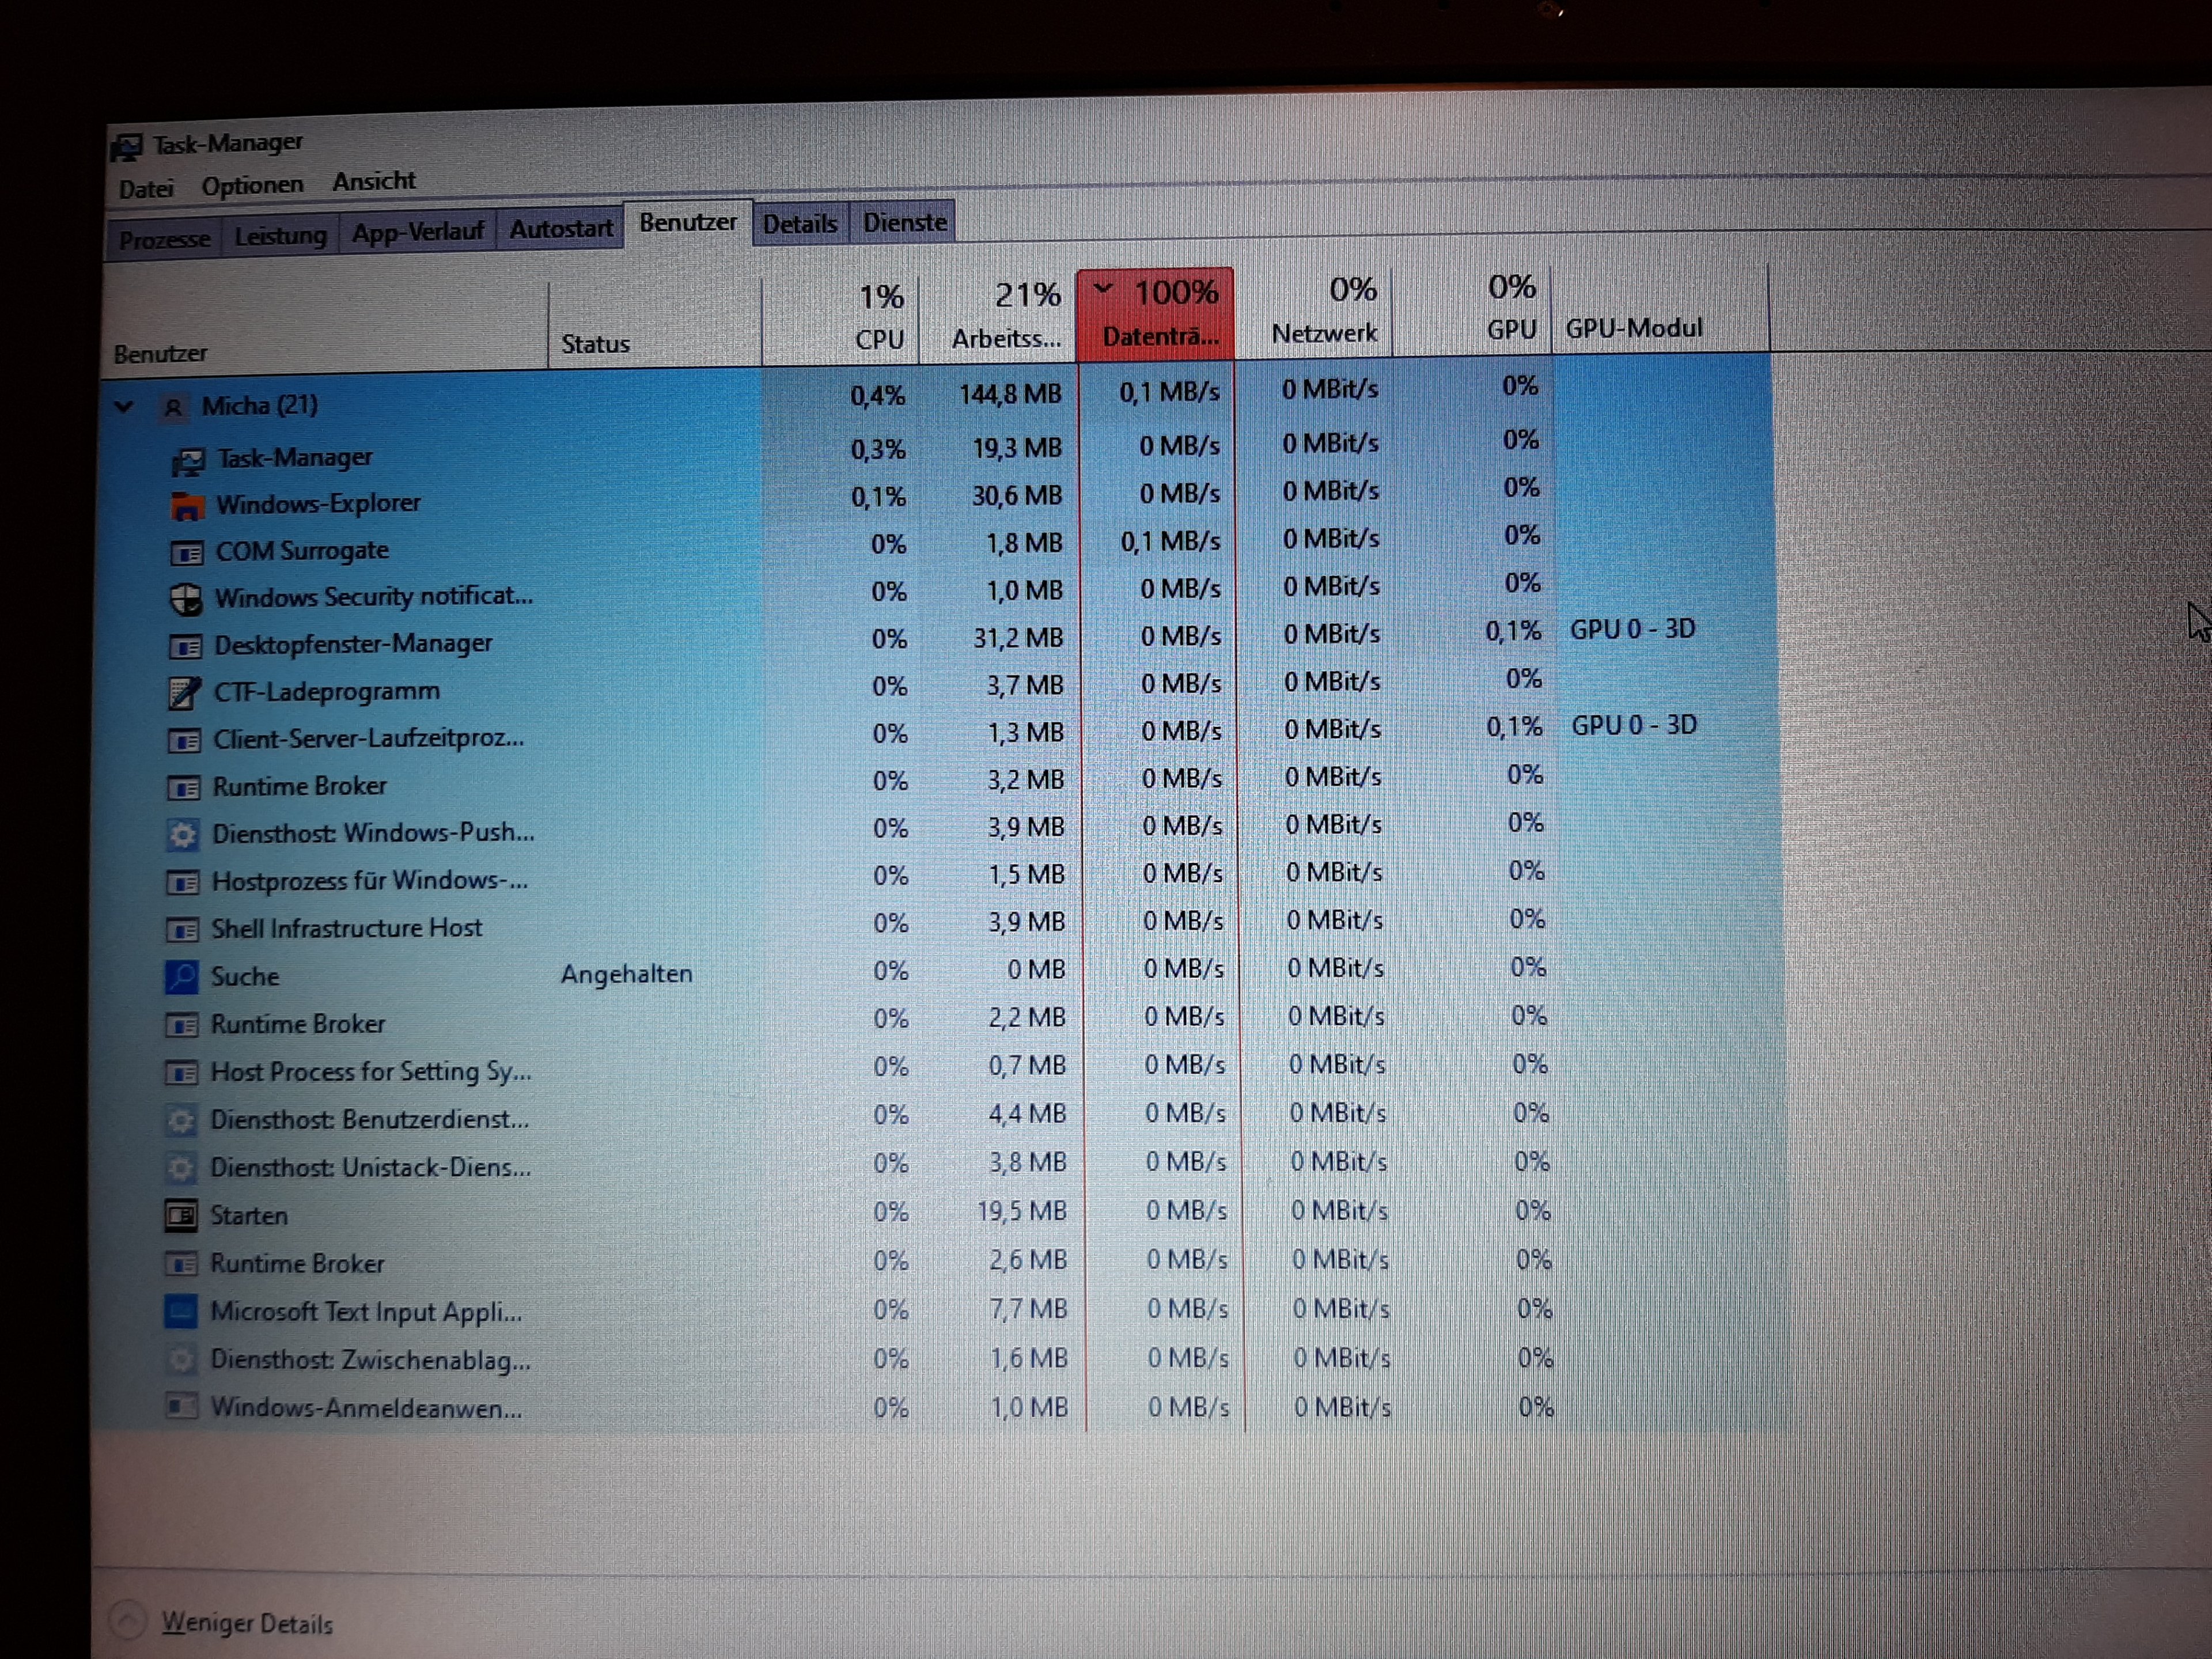The width and height of the screenshot is (2212, 1659).
Task: Sort by the CPU column header
Action: [840, 318]
